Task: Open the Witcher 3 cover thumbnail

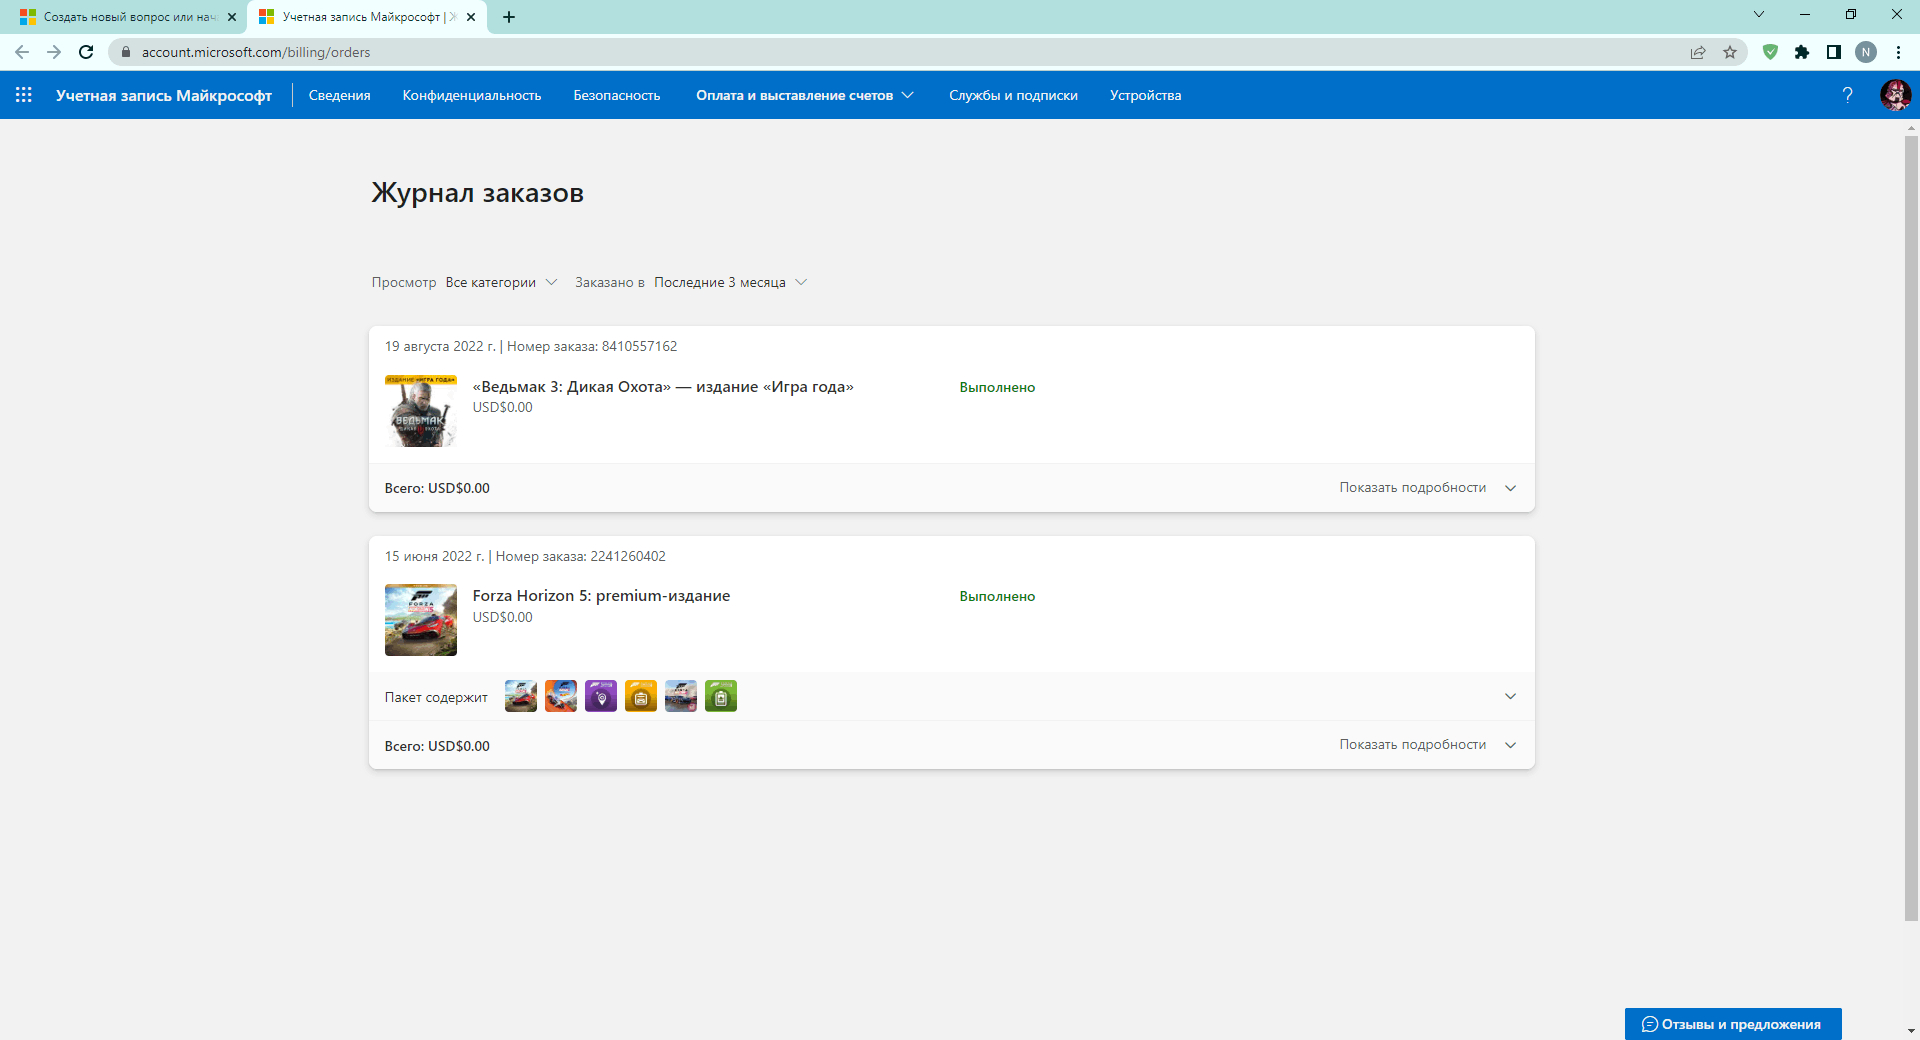Action: pyautogui.click(x=421, y=411)
